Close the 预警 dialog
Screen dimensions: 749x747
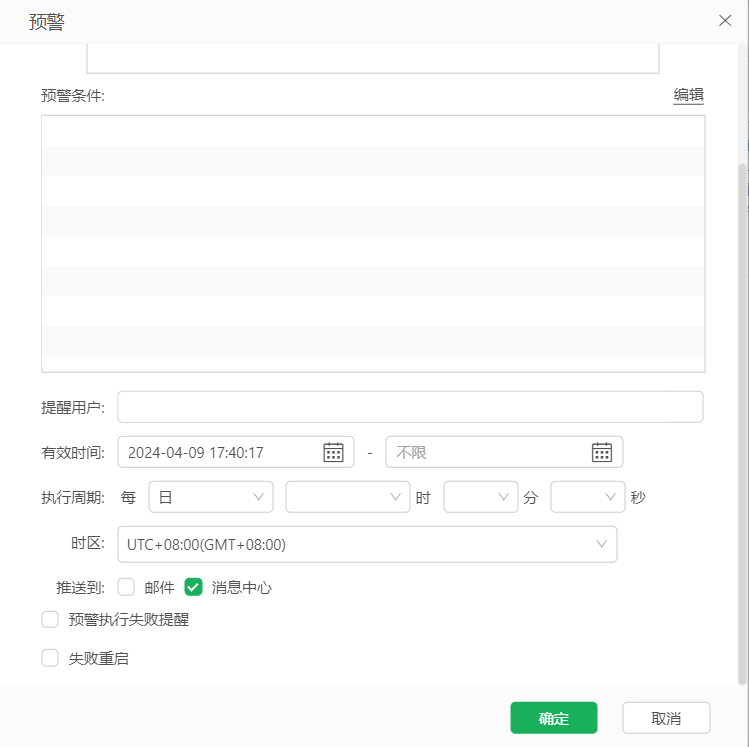[x=725, y=21]
